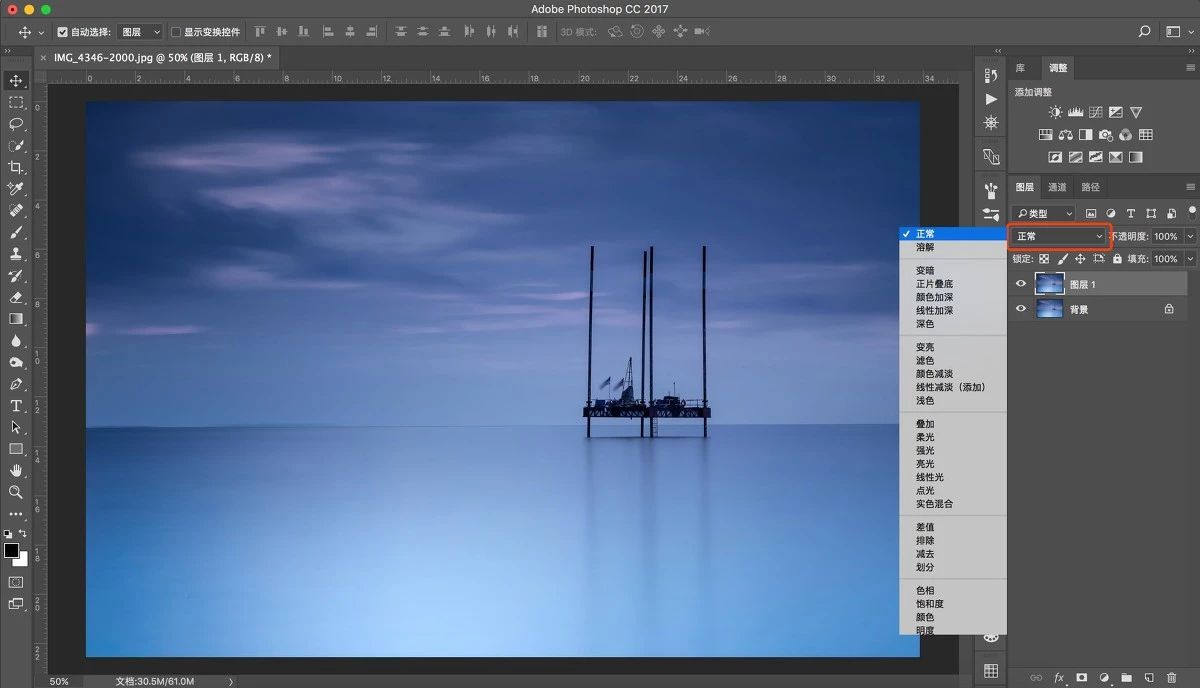Toggle visibility of the 背景 layer
1200x688 pixels.
click(x=1021, y=310)
